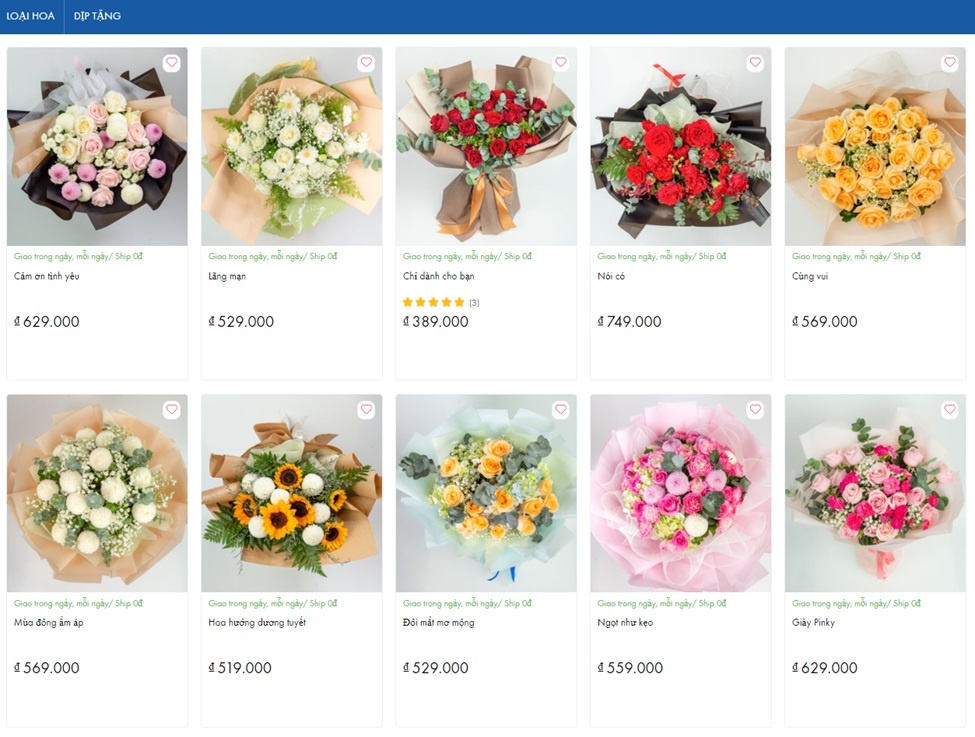Save Cùng vui bouquet with heart icon

(x=949, y=63)
